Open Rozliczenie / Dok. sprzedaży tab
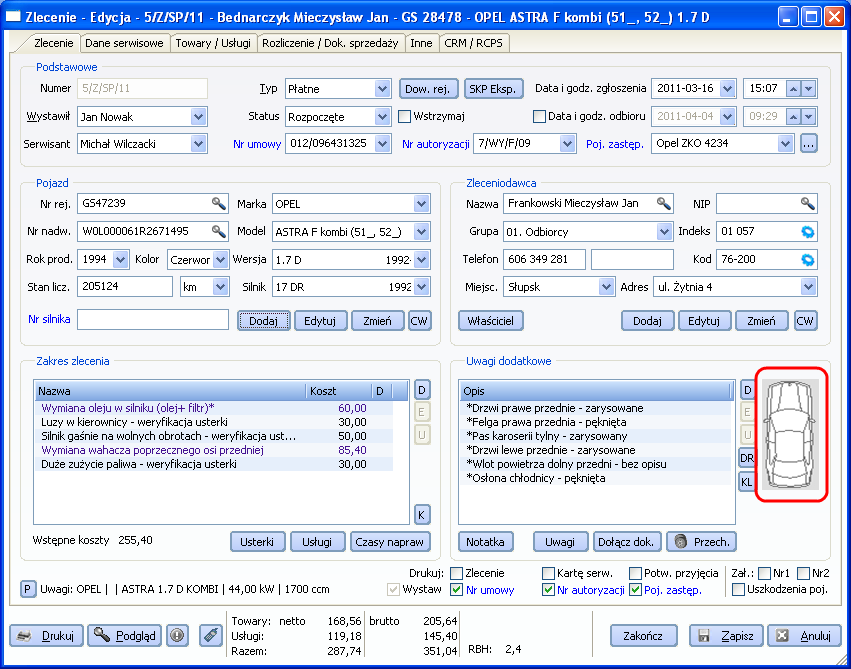The width and height of the screenshot is (851, 669). pos(330,43)
